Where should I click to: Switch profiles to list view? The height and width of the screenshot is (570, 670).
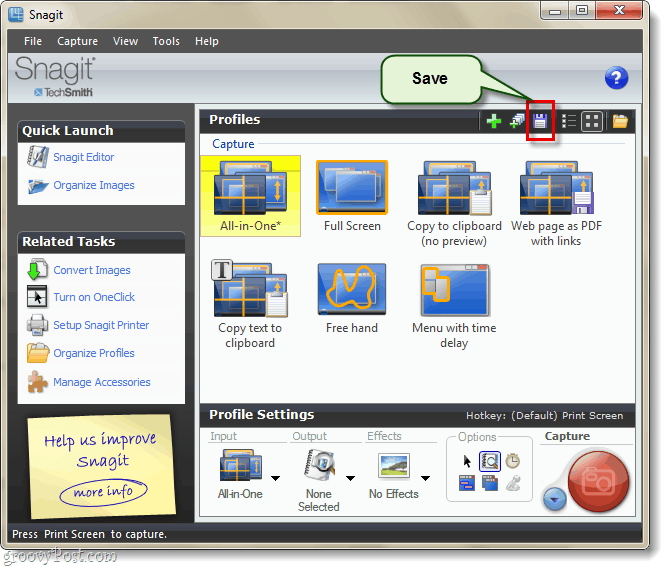click(x=569, y=121)
